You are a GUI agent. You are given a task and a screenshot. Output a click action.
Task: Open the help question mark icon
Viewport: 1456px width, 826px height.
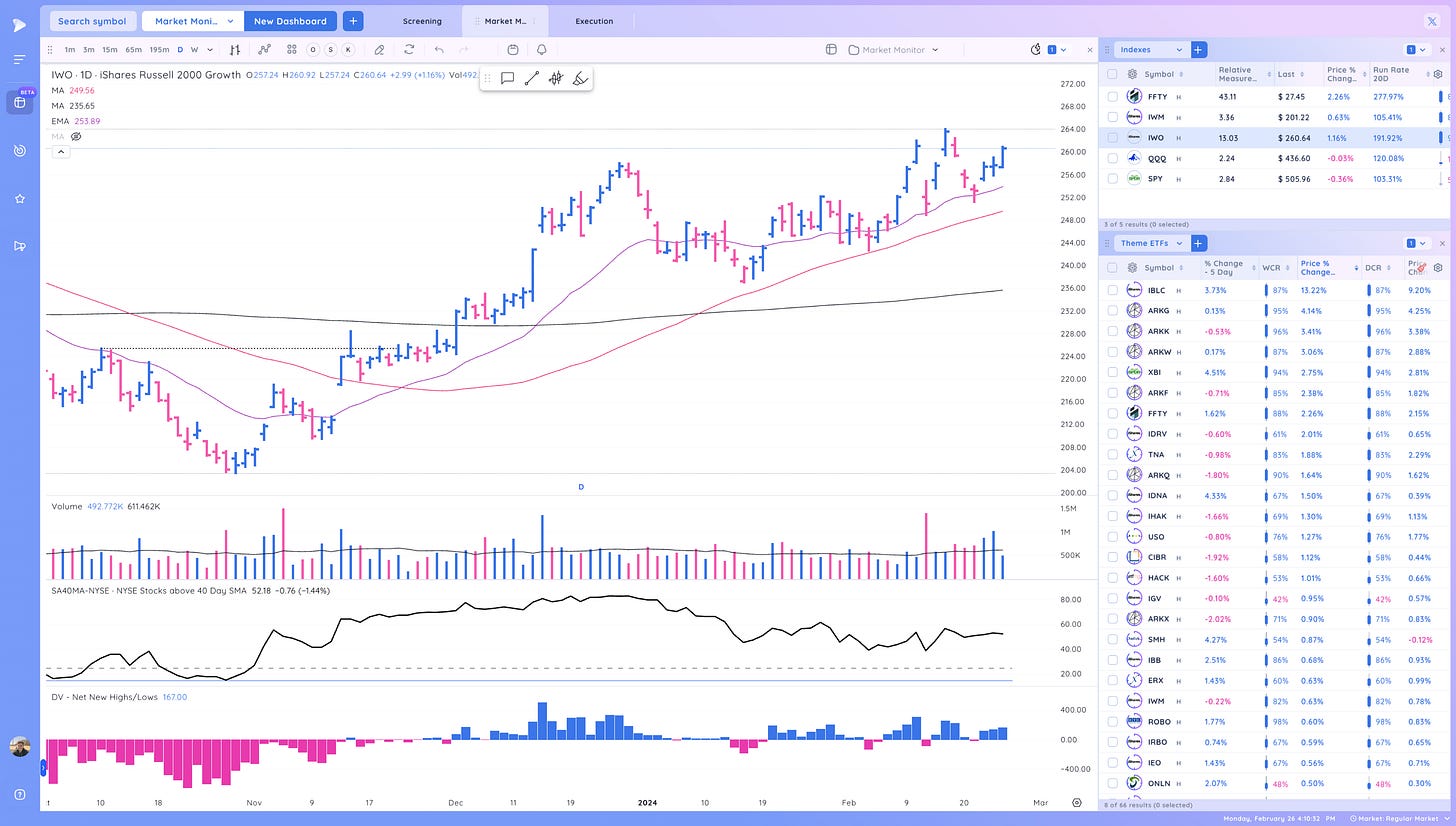tap(20, 794)
